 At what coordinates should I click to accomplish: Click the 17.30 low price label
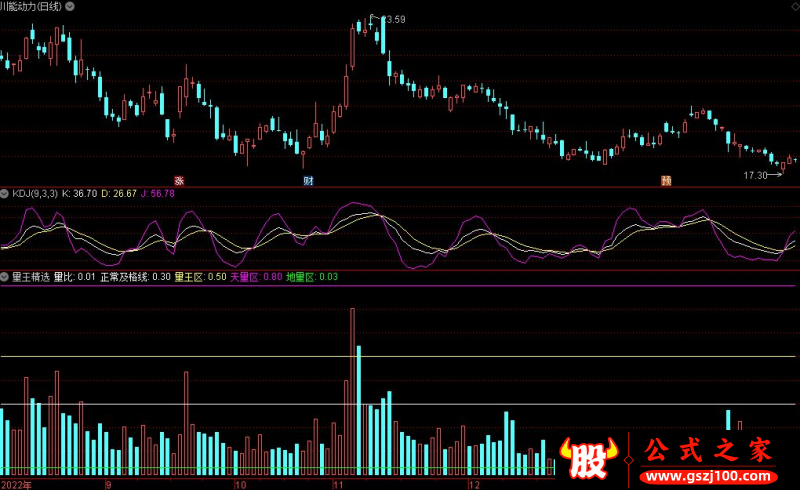point(755,175)
